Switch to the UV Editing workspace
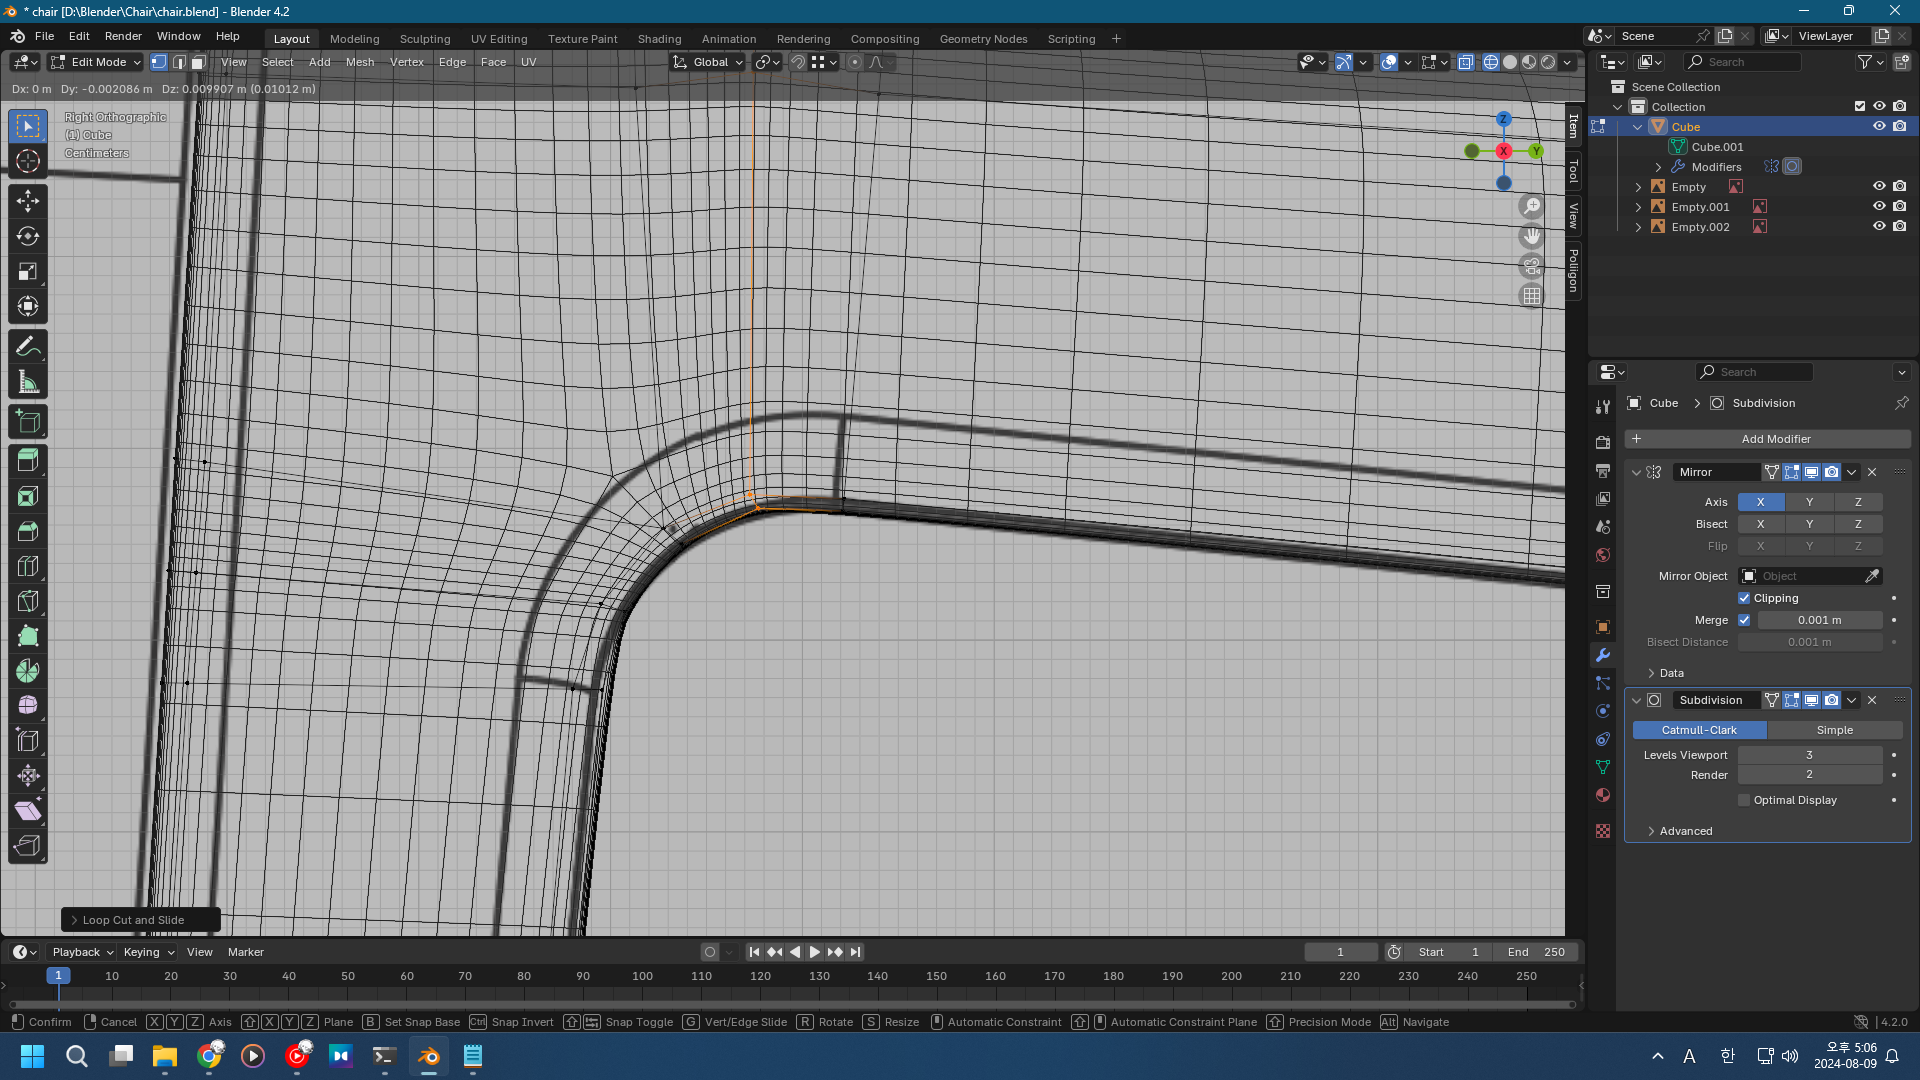1920x1080 pixels. [499, 39]
